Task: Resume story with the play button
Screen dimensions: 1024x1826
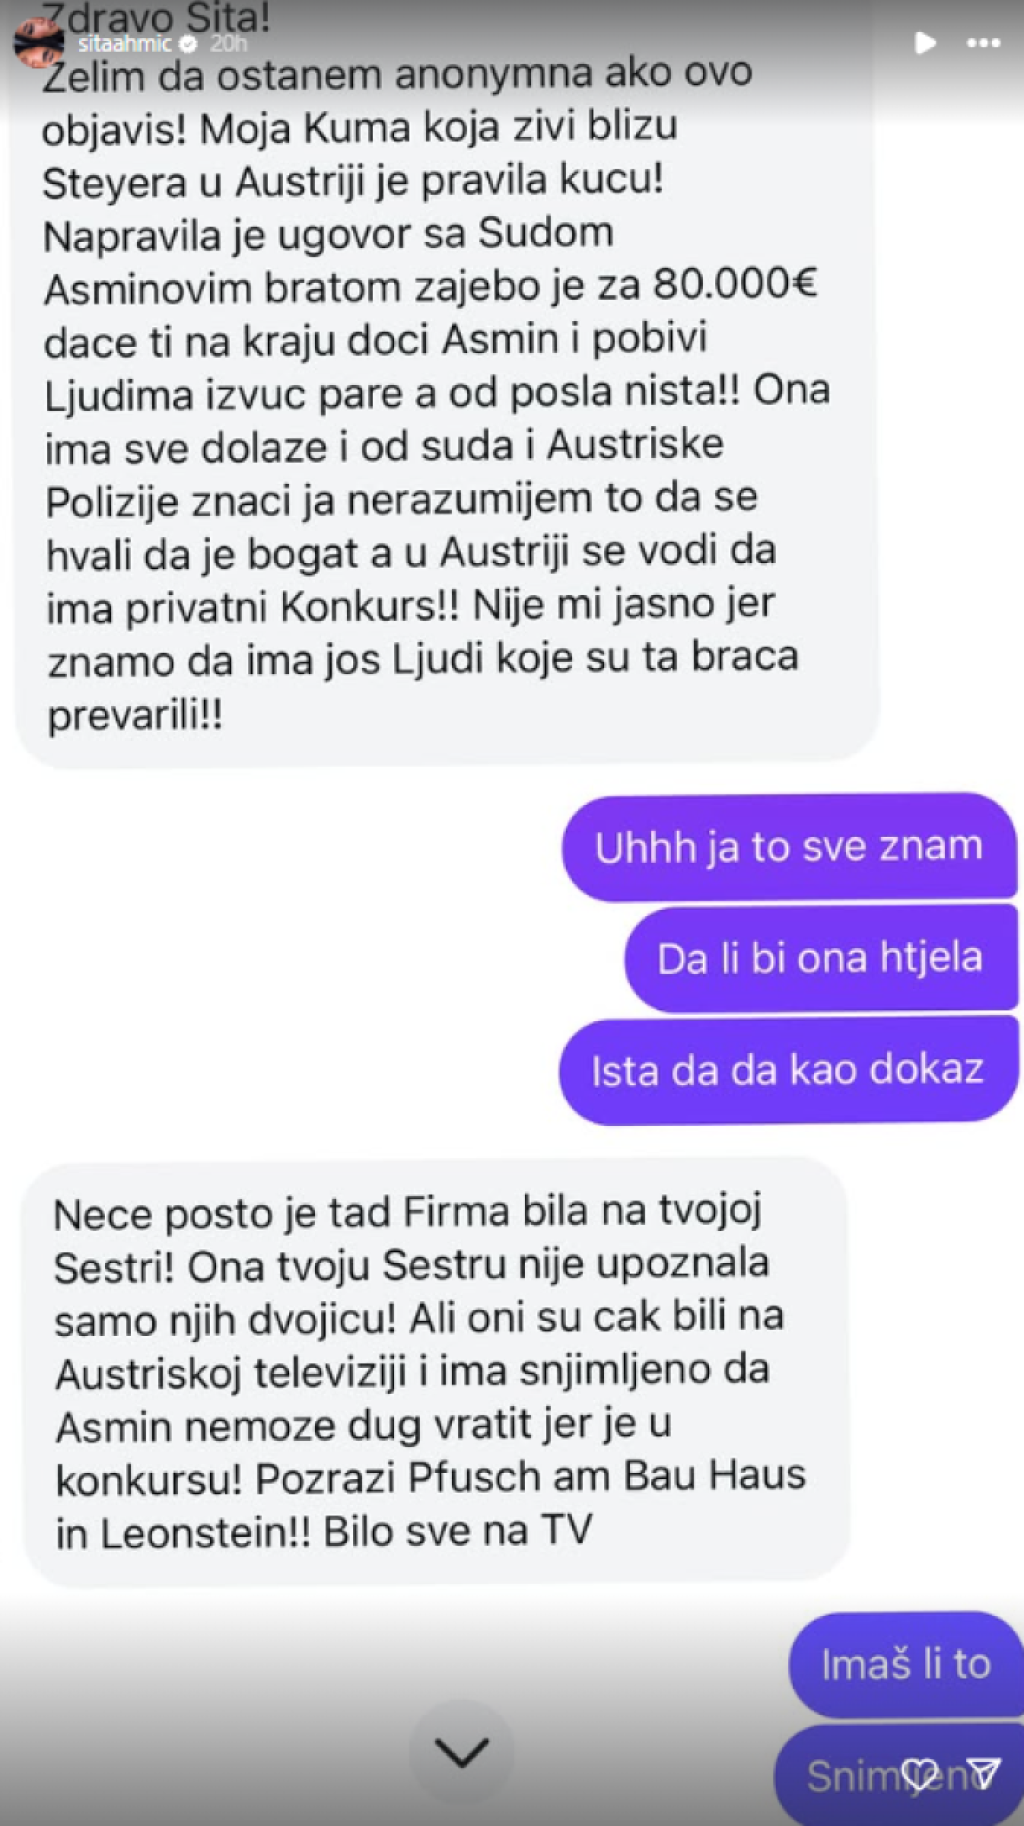Action: [925, 43]
